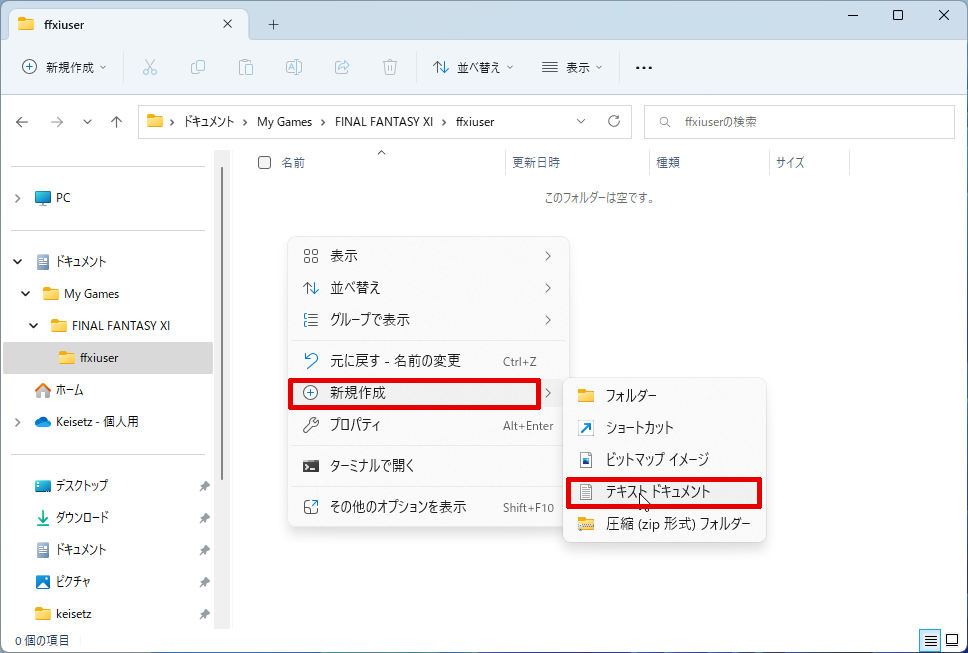Screen dimensions: 968x653
Task: Click the 新規作成 toolbar button
Action: 65,67
